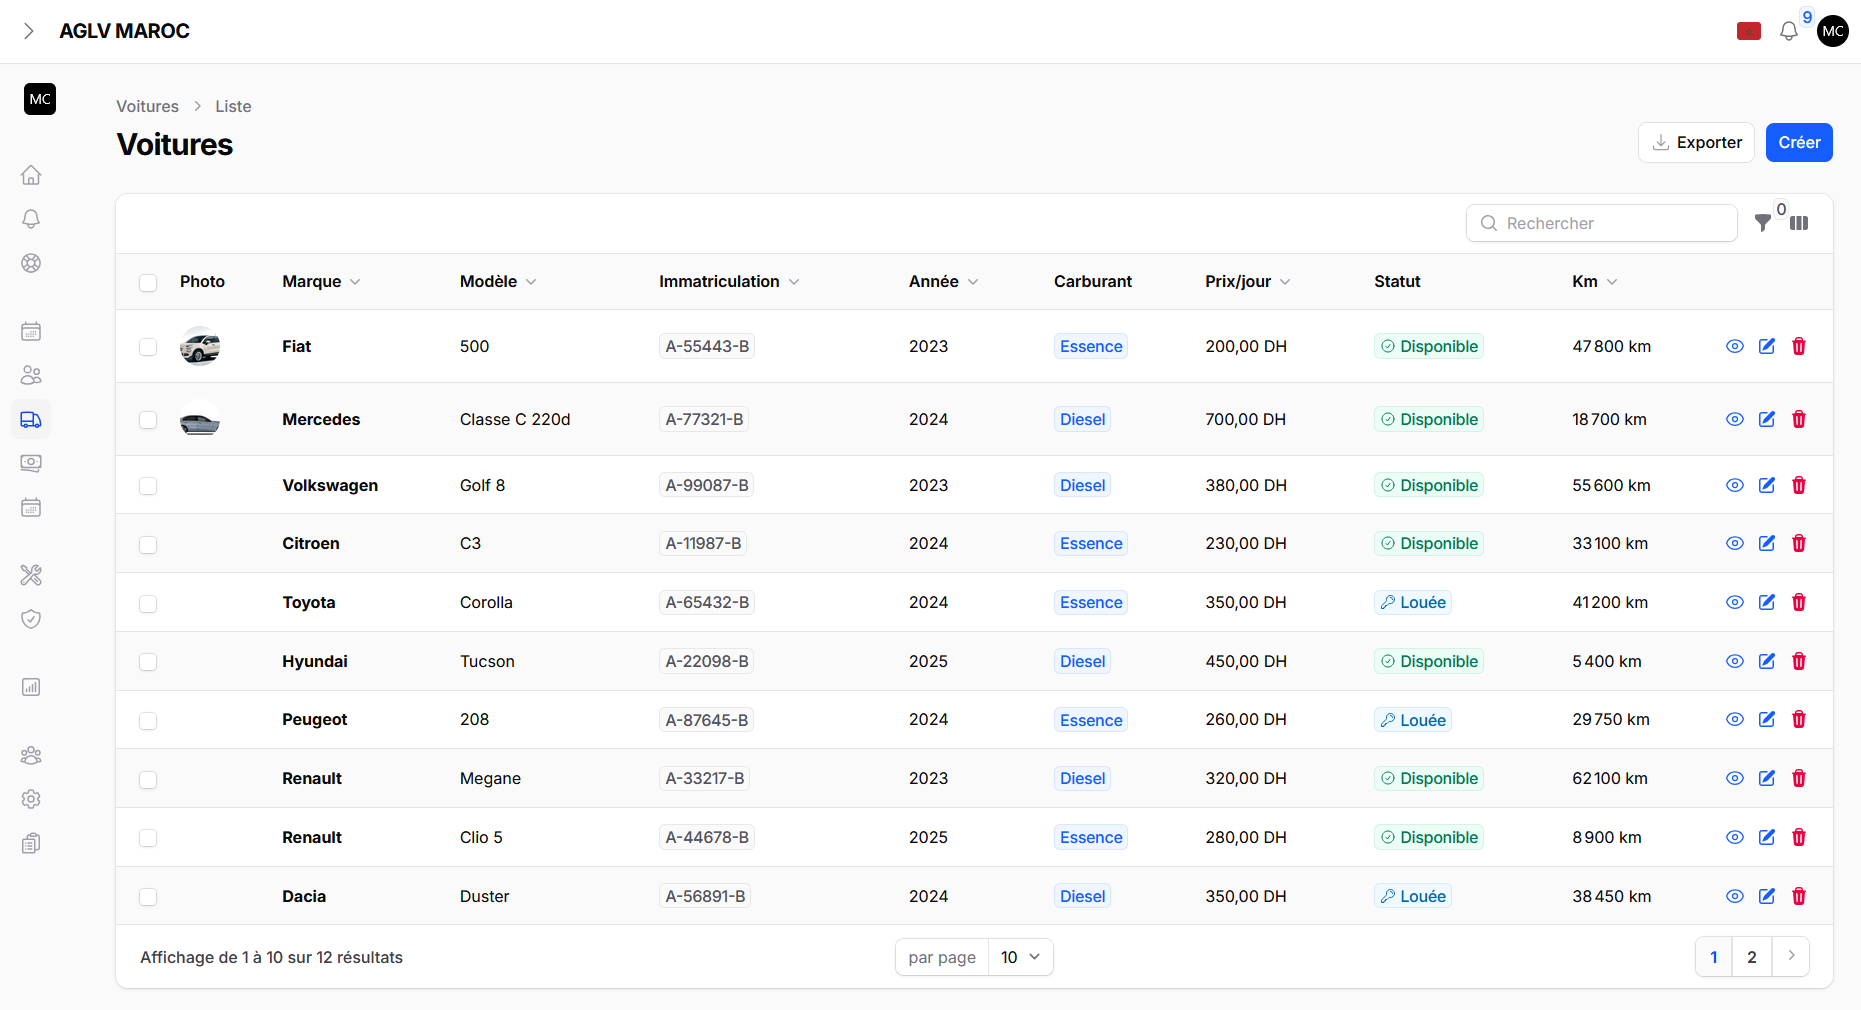Sort by the Prix/jour column header
1861x1010 pixels.
pyautogui.click(x=1247, y=282)
